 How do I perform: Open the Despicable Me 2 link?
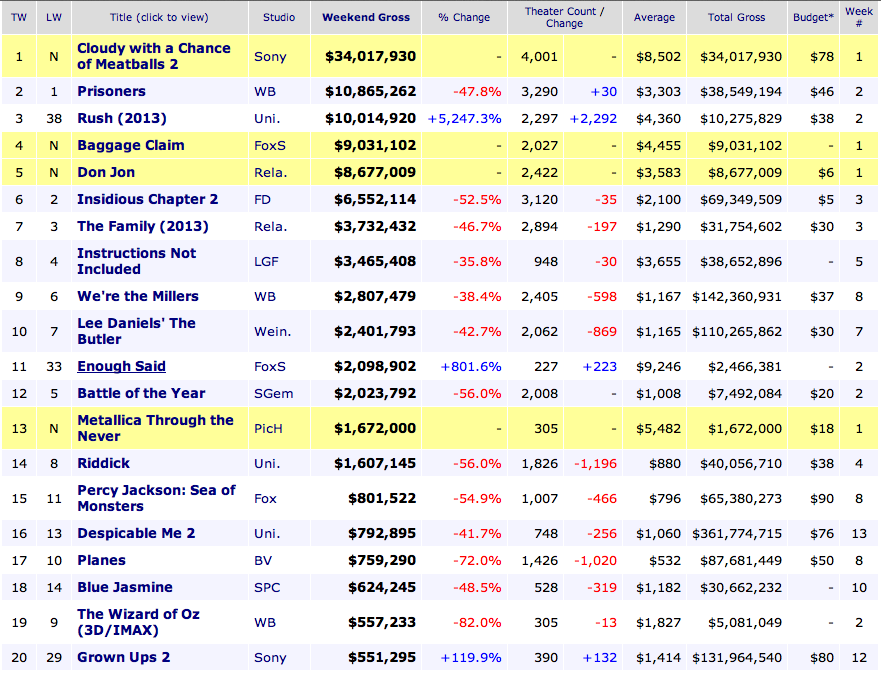point(136,533)
